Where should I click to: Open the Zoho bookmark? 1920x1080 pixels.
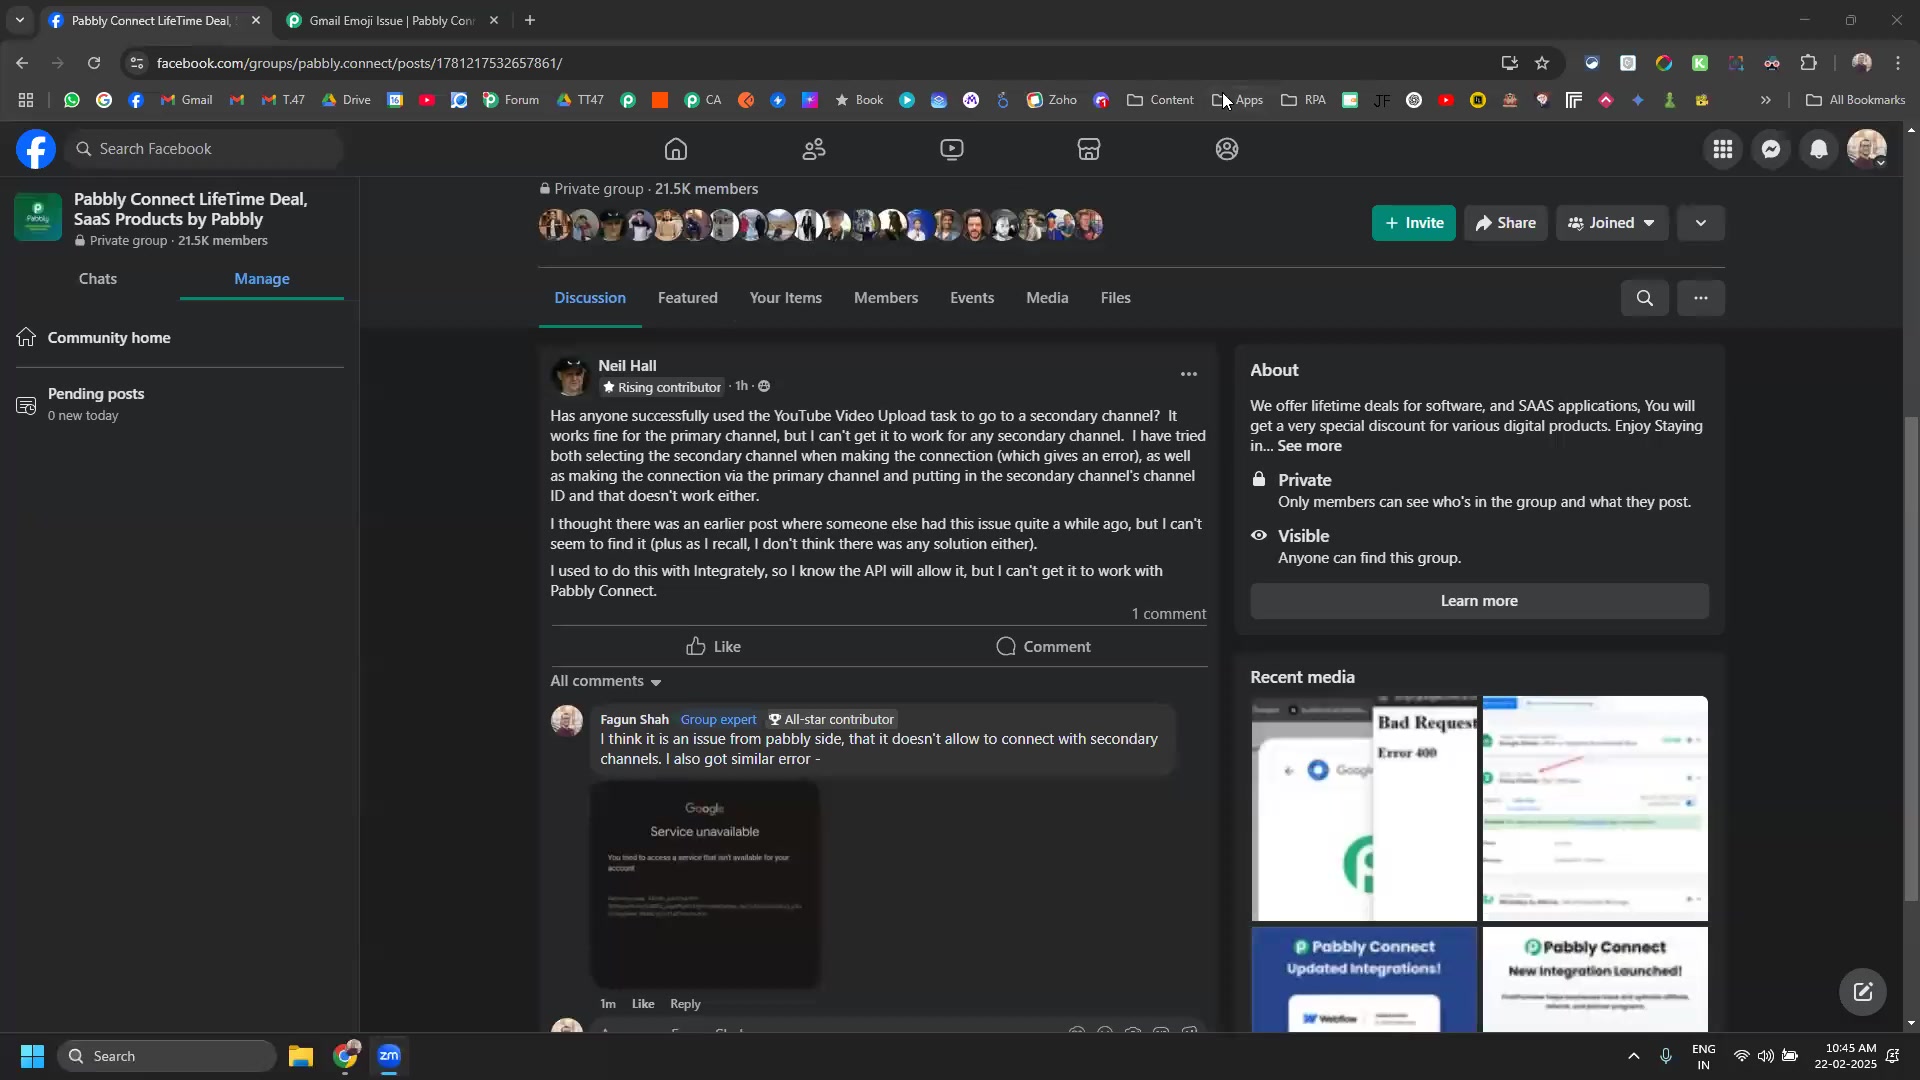(x=1052, y=100)
